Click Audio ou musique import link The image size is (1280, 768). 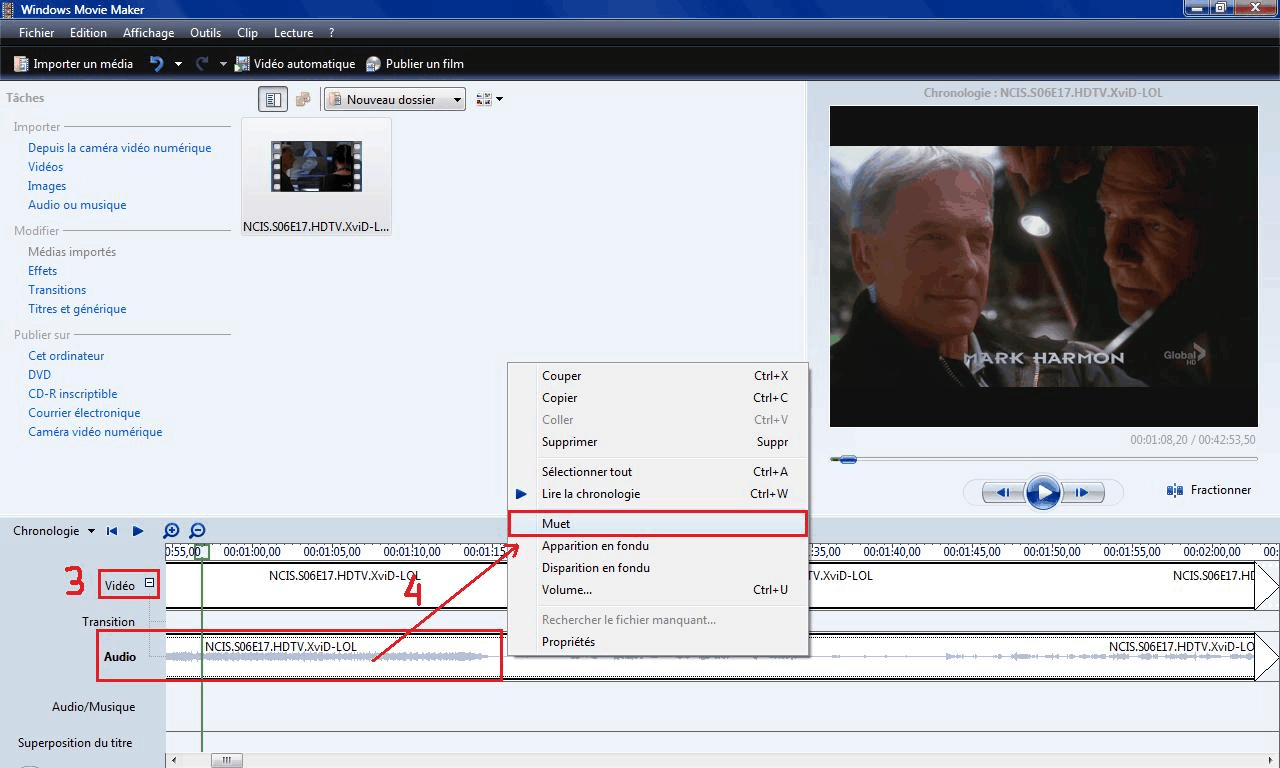click(77, 205)
